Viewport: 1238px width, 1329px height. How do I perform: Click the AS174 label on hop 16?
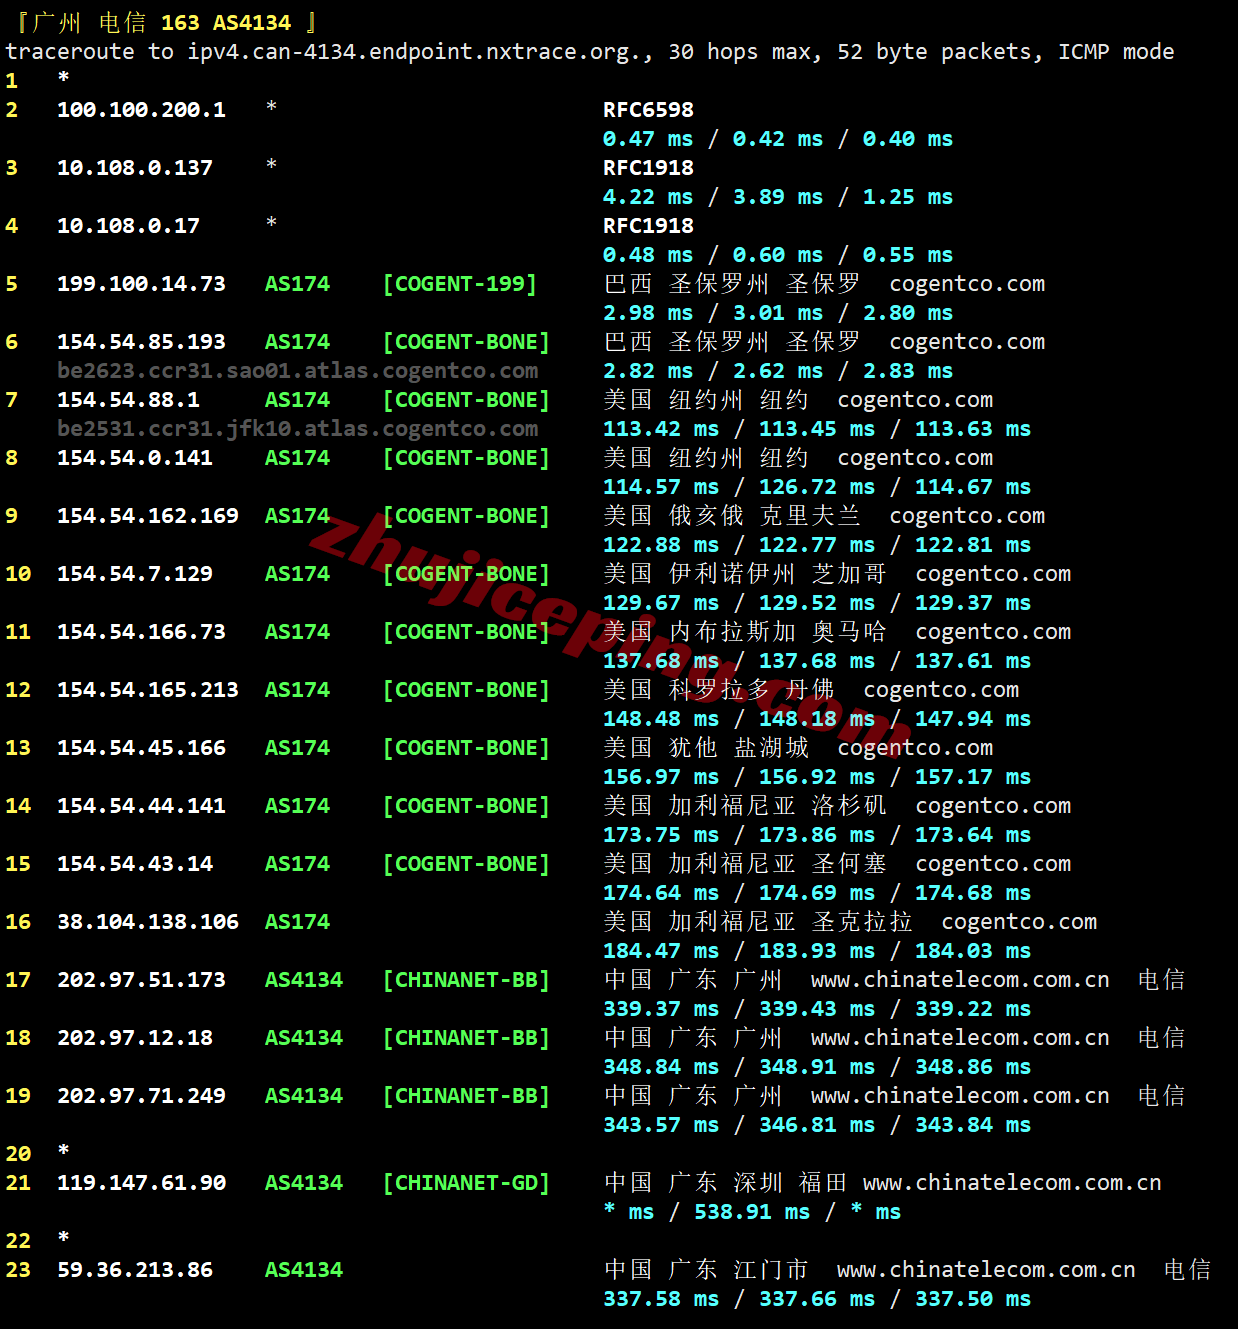(297, 922)
